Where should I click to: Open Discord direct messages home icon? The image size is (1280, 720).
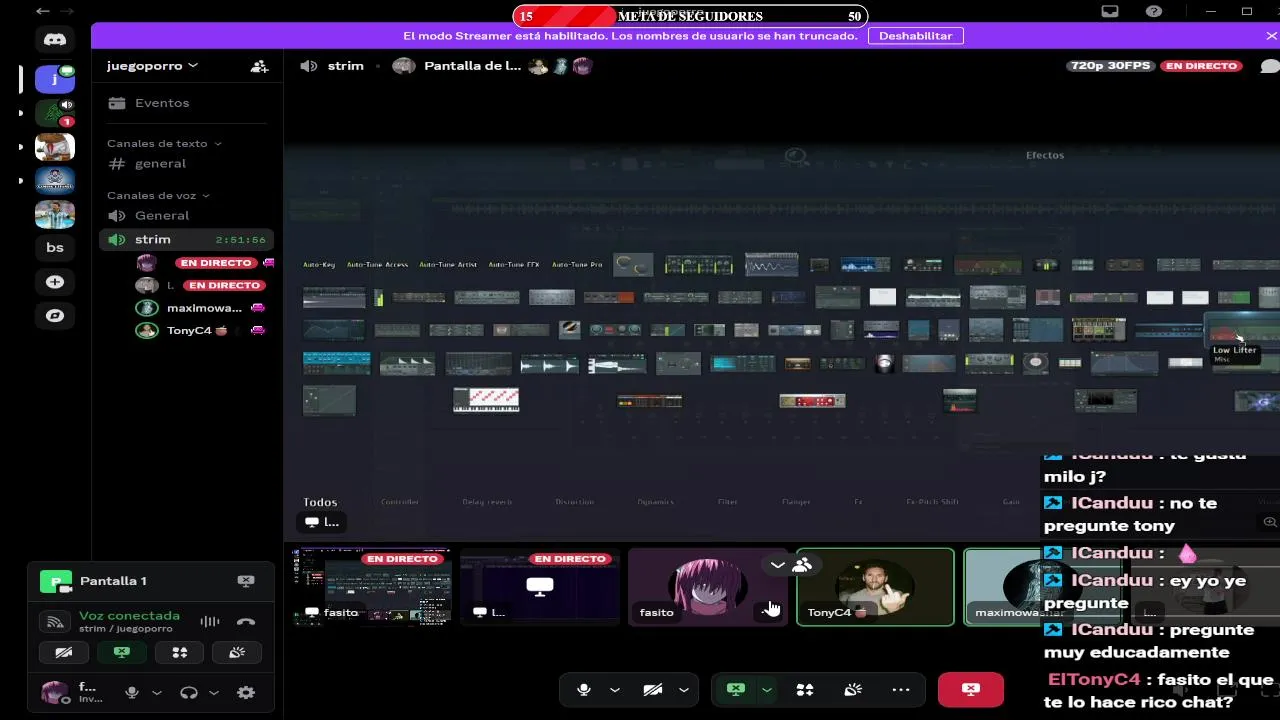pos(55,40)
